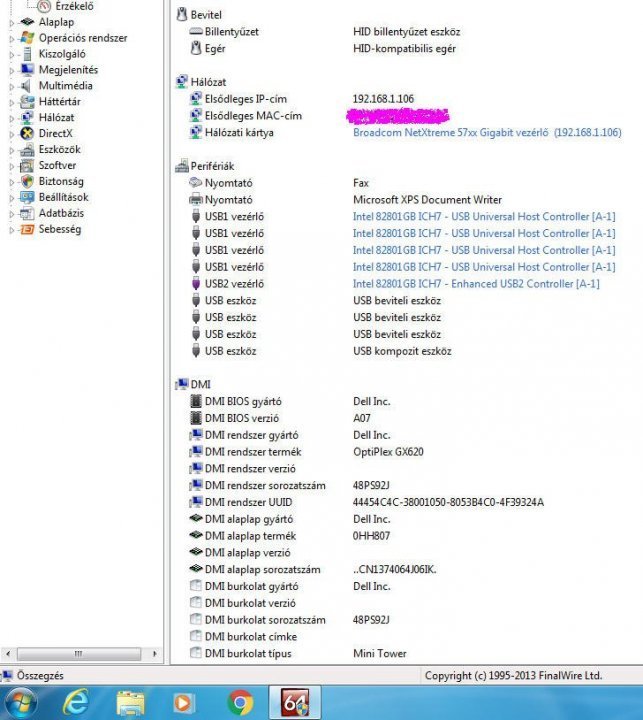Click the Billentyűzet keyboard icon
The height and width of the screenshot is (720, 643).
click(196, 31)
